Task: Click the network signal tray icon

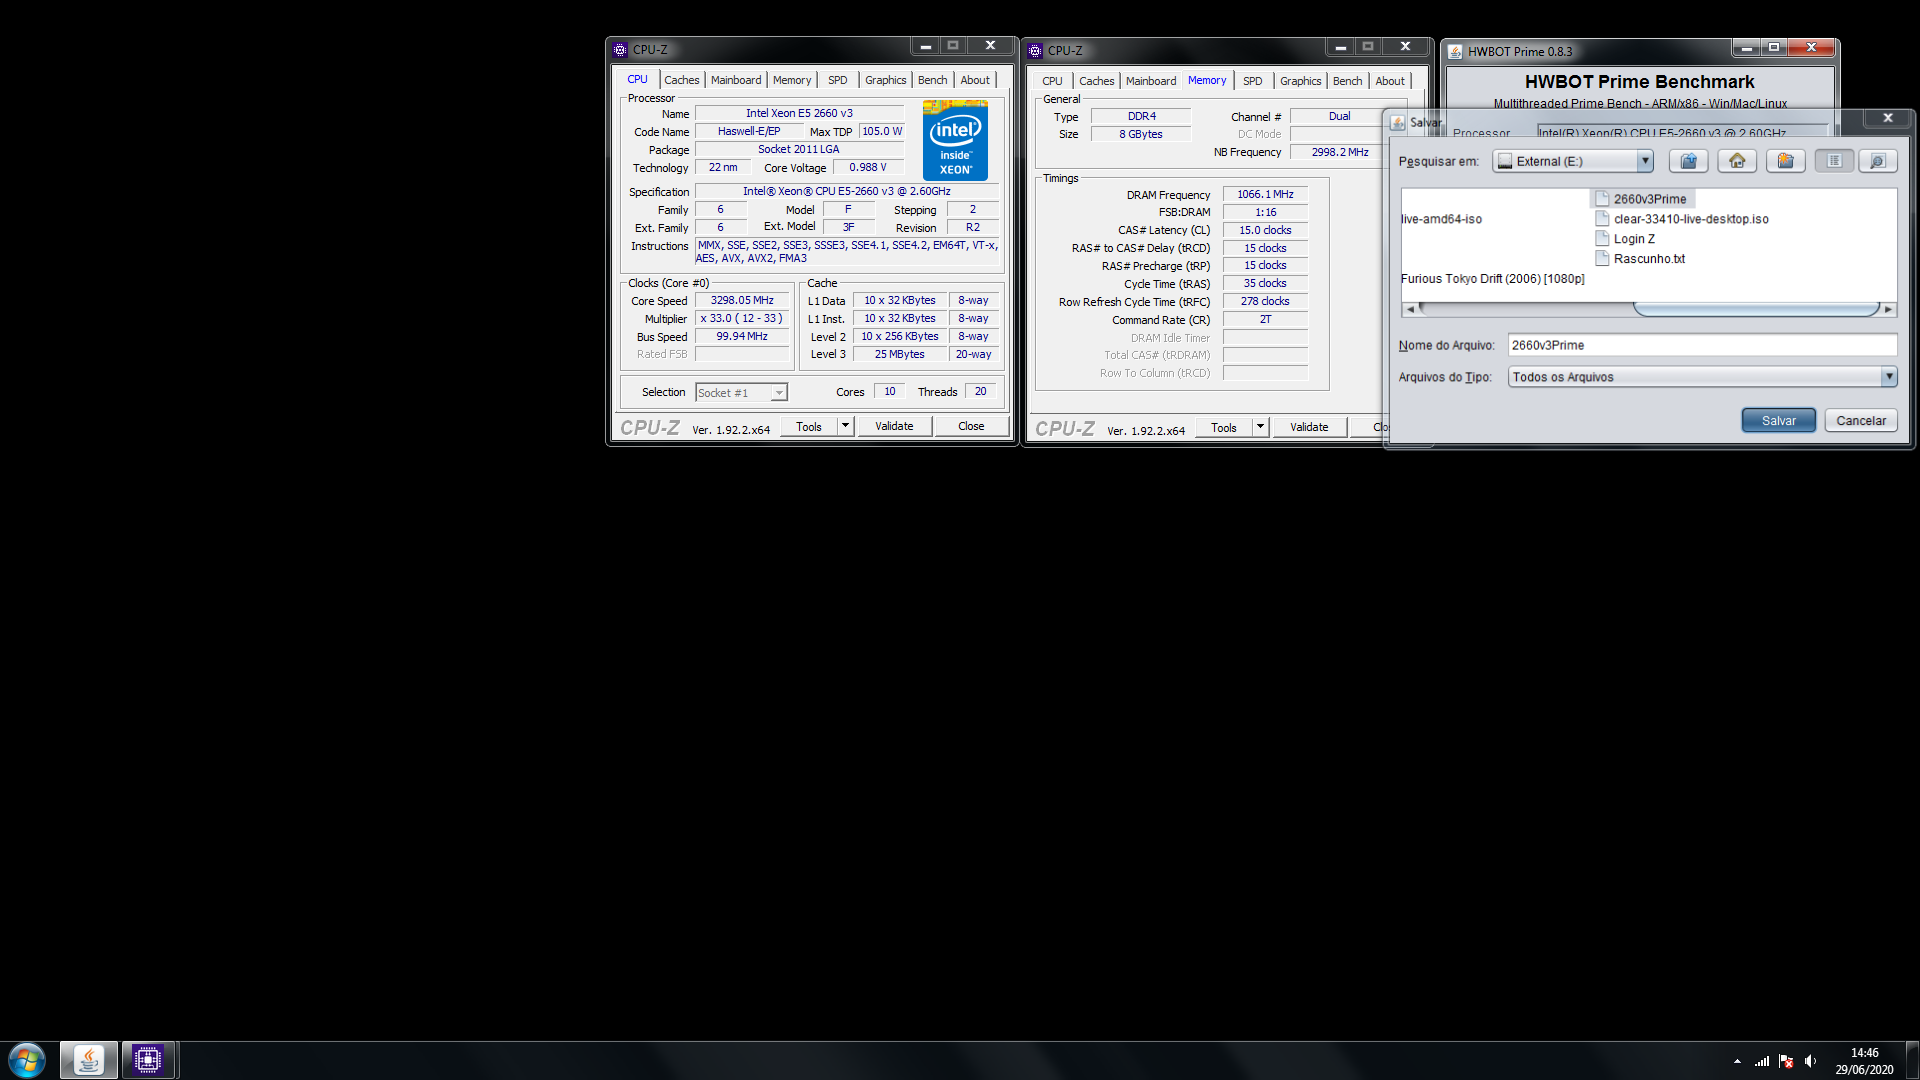Action: tap(1762, 1061)
